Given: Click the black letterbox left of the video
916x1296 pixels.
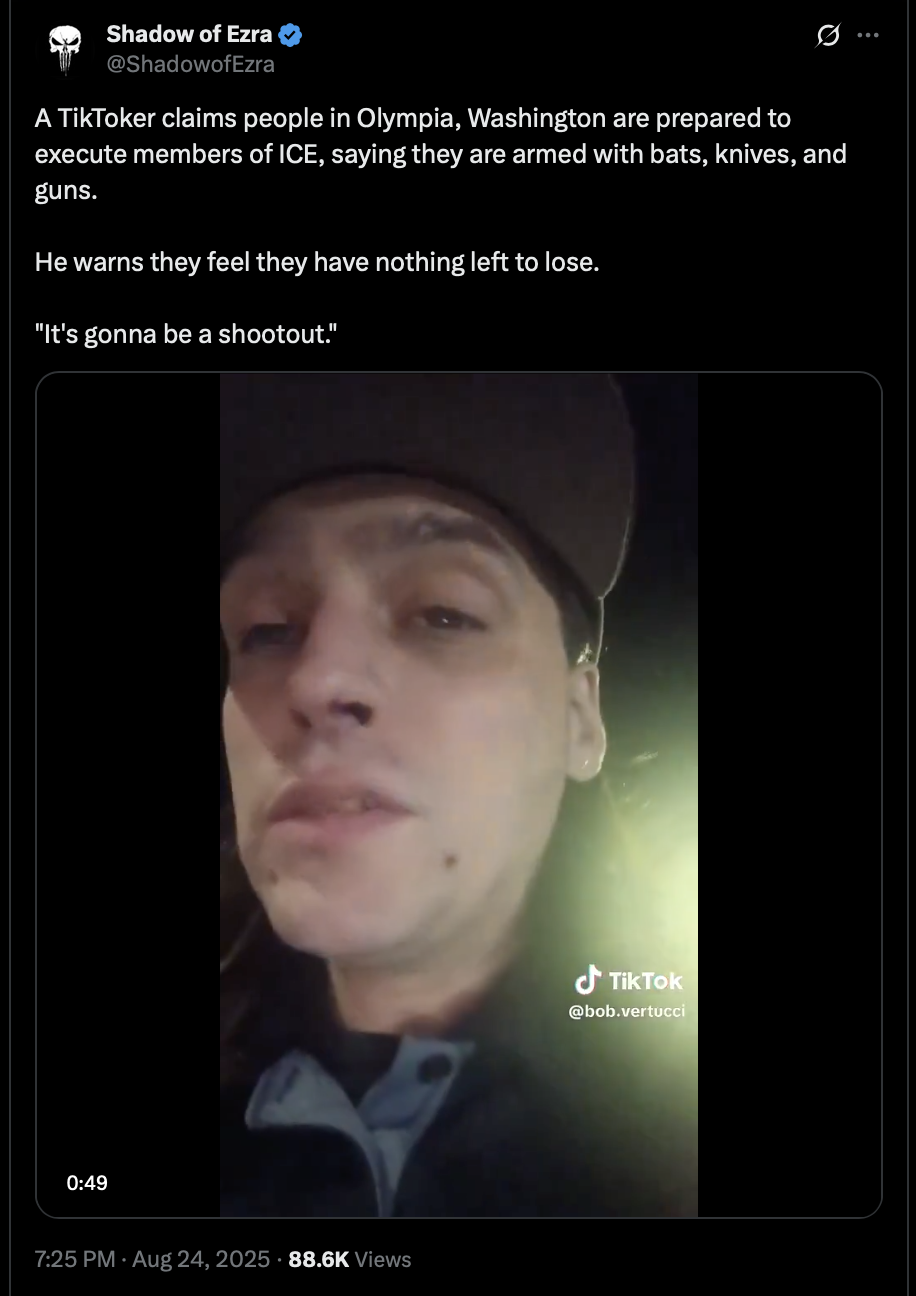Looking at the screenshot, I should (128, 795).
